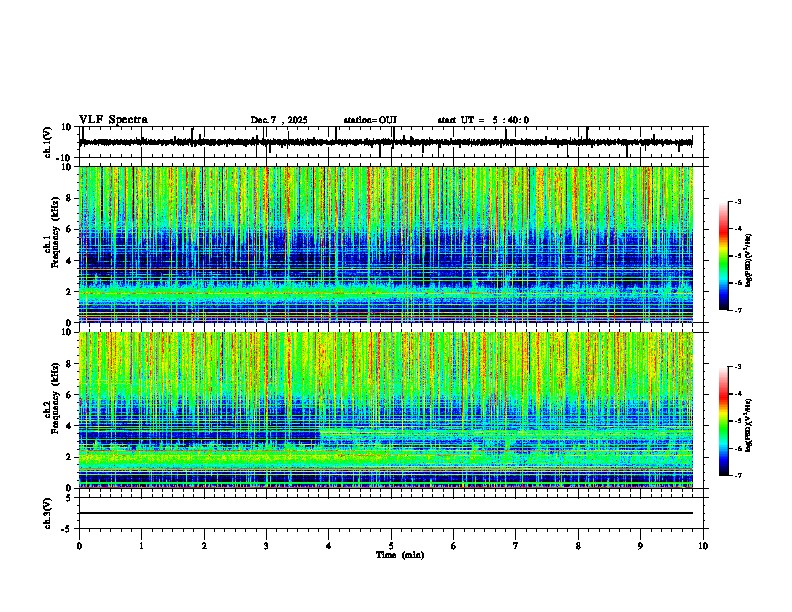Click inside the ch.2 spectrogram plot

tap(386, 410)
